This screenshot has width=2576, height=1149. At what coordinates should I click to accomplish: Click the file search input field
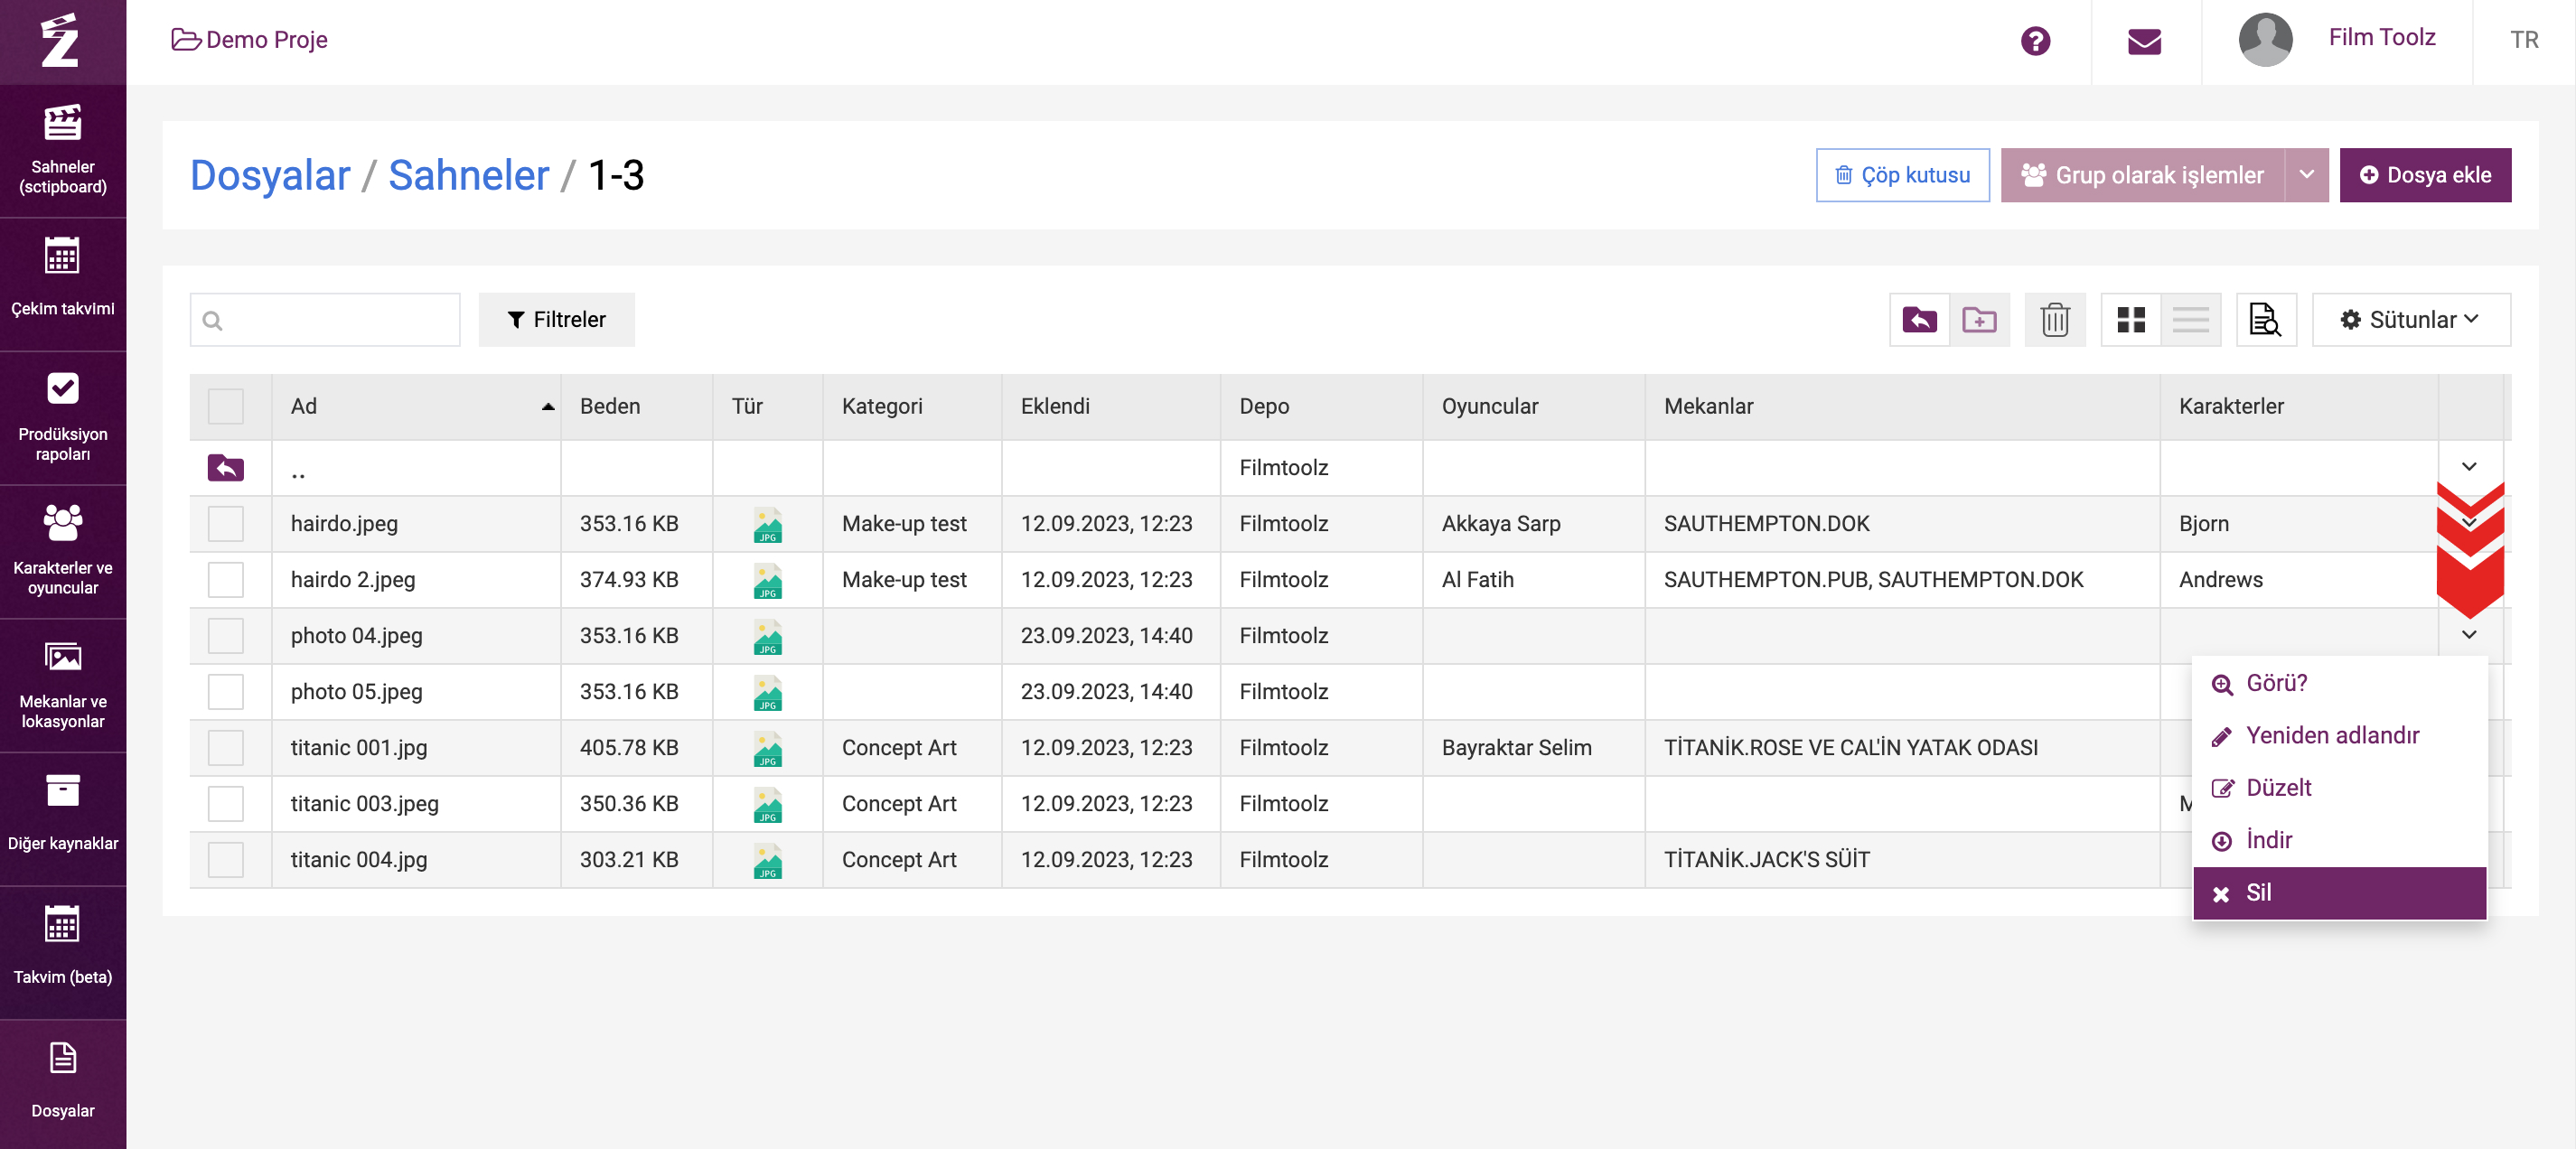click(325, 320)
